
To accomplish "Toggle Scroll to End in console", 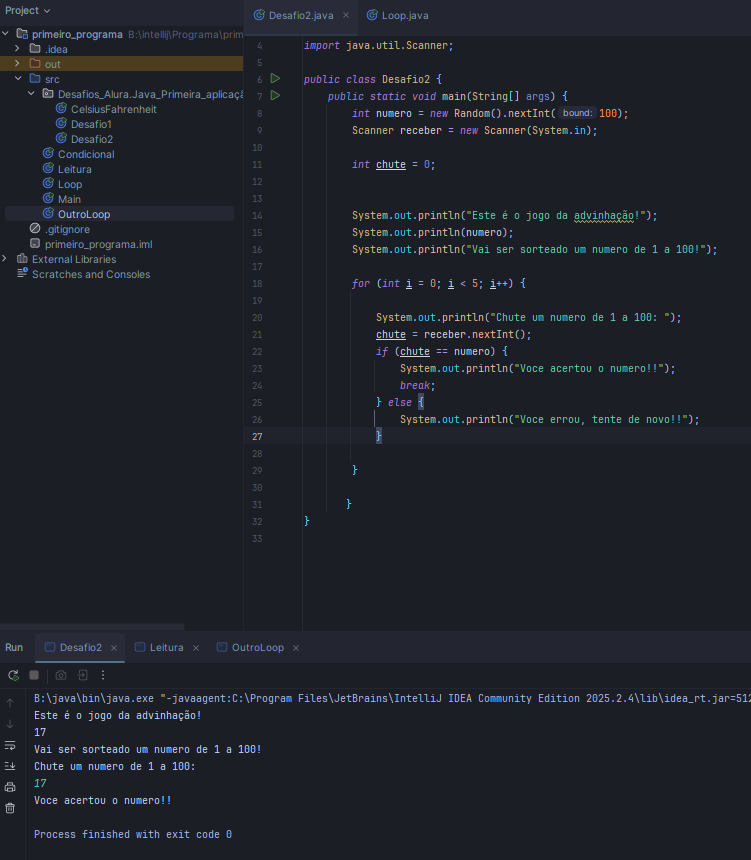I will click(10, 766).
